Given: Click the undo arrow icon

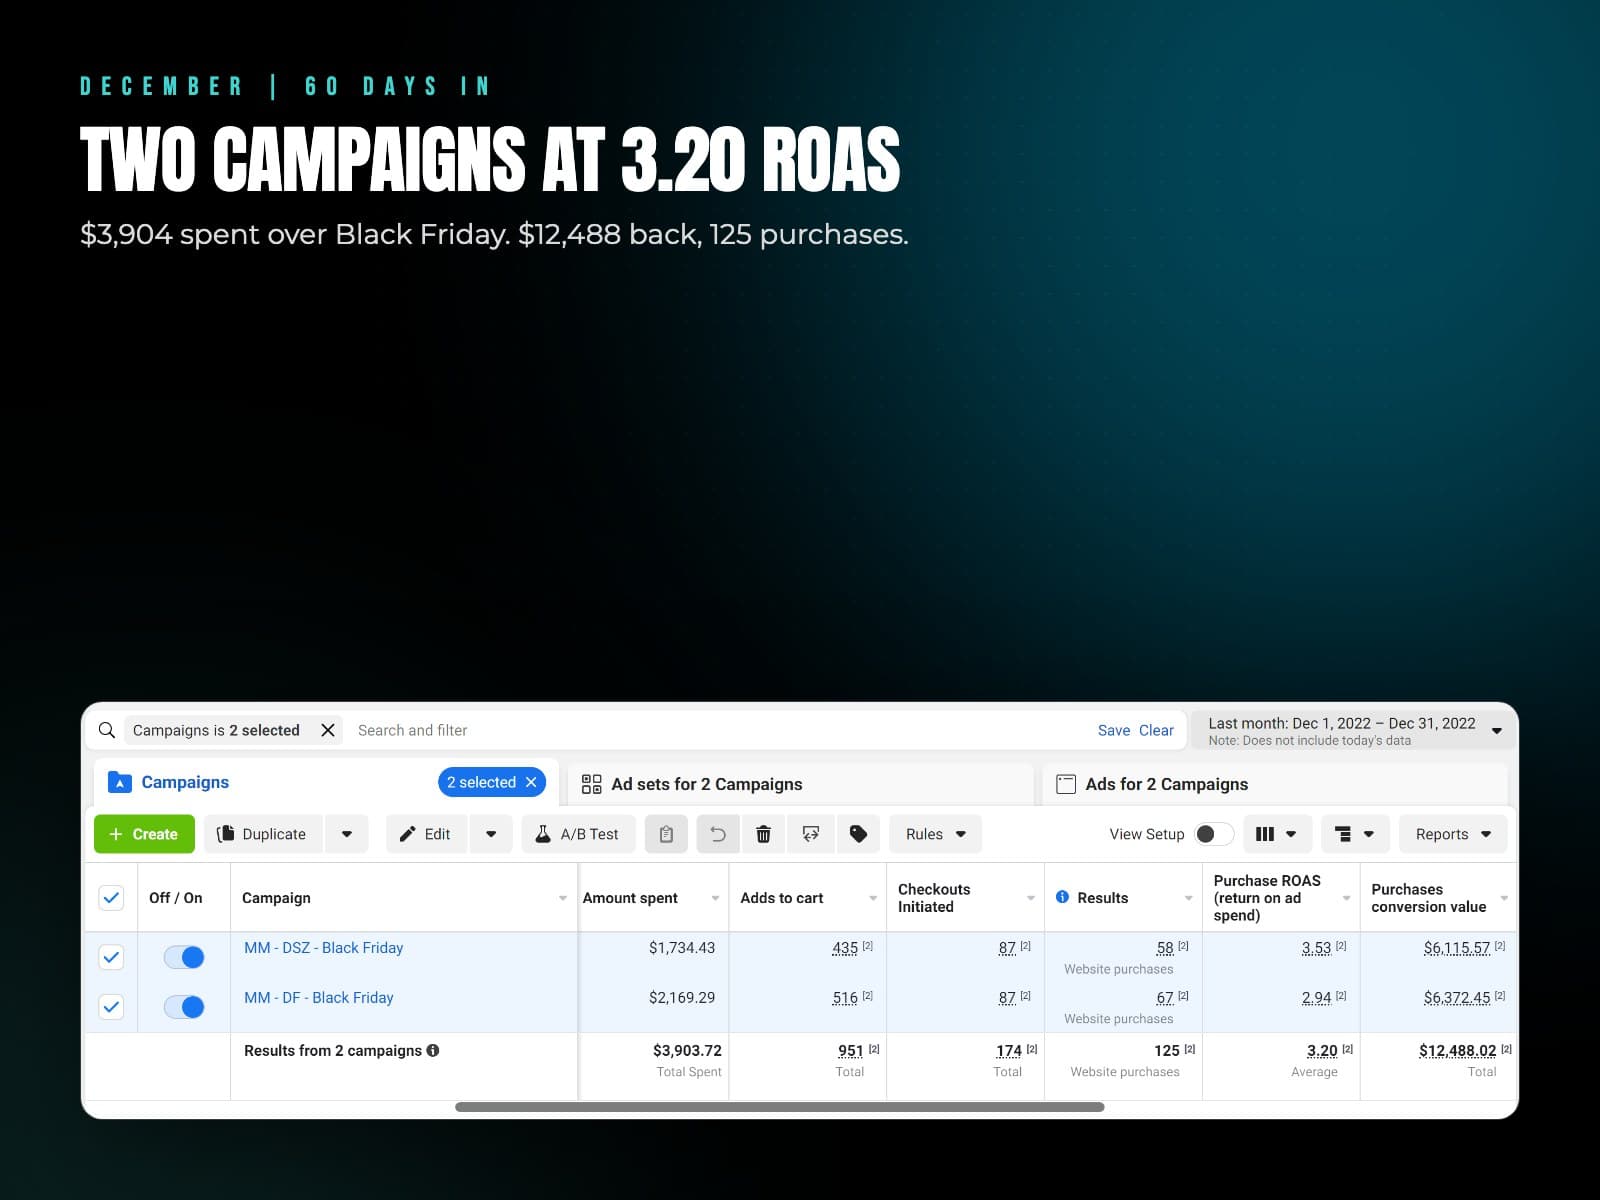Looking at the screenshot, I should [718, 834].
